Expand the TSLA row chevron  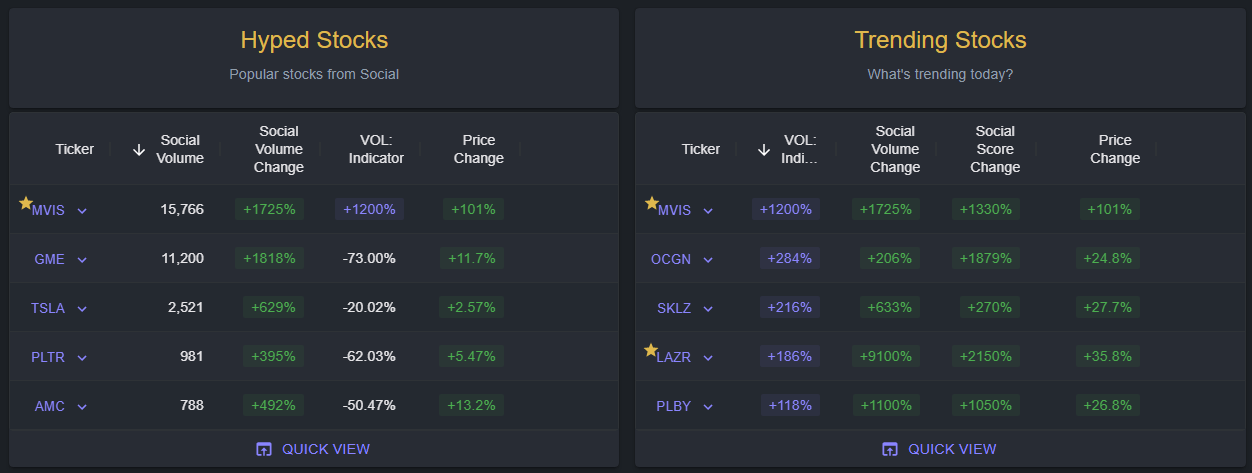pos(82,309)
